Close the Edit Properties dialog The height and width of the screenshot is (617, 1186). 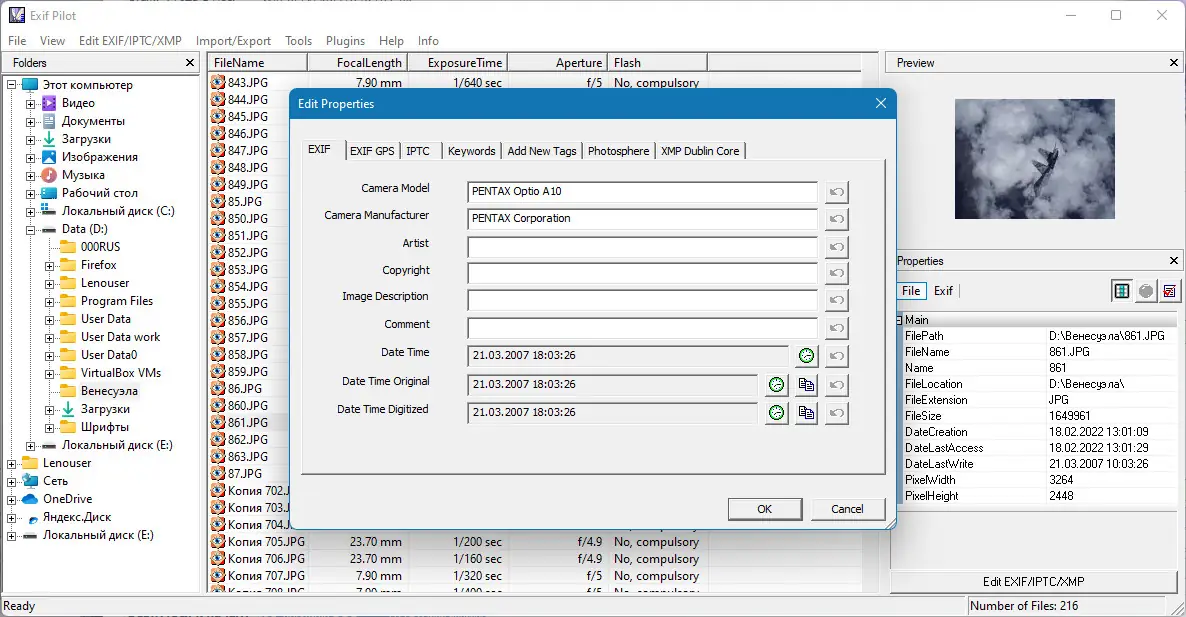click(x=880, y=104)
